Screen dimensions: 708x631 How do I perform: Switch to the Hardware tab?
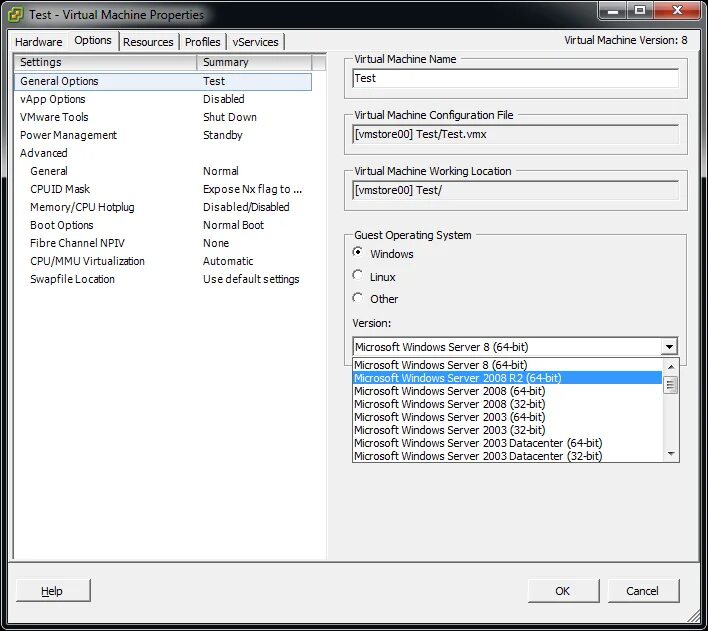39,42
